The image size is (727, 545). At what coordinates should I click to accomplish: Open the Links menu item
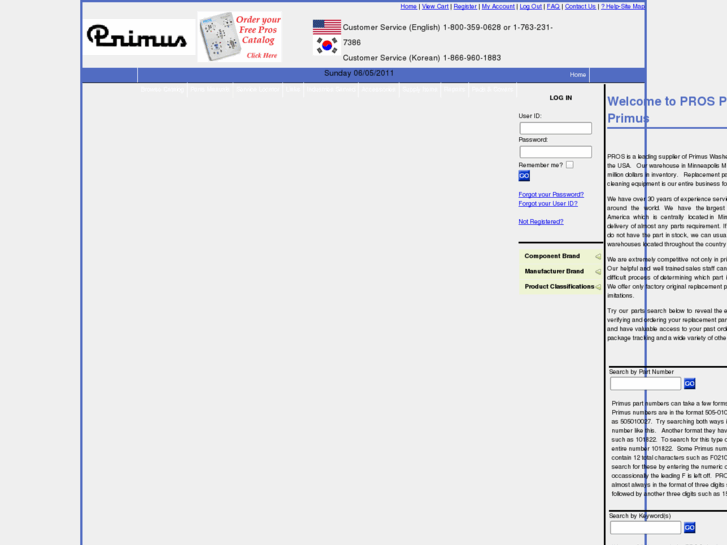[x=293, y=90]
